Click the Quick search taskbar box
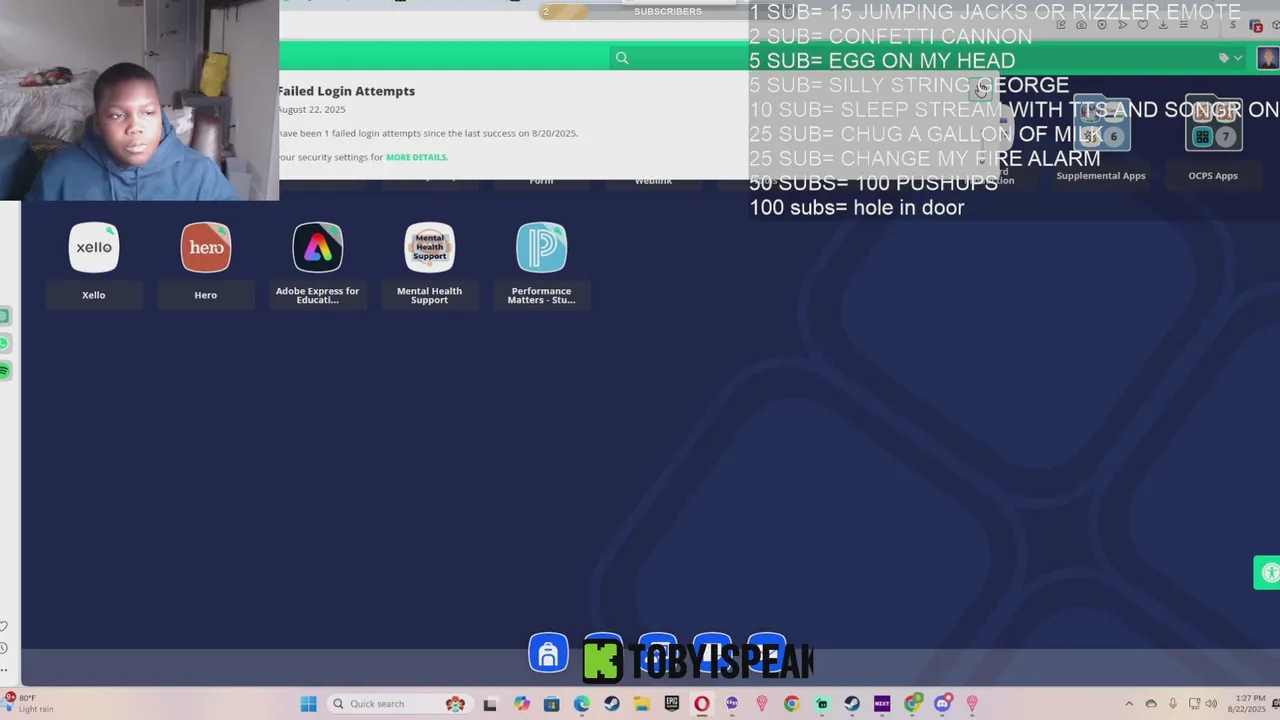 tap(400, 704)
